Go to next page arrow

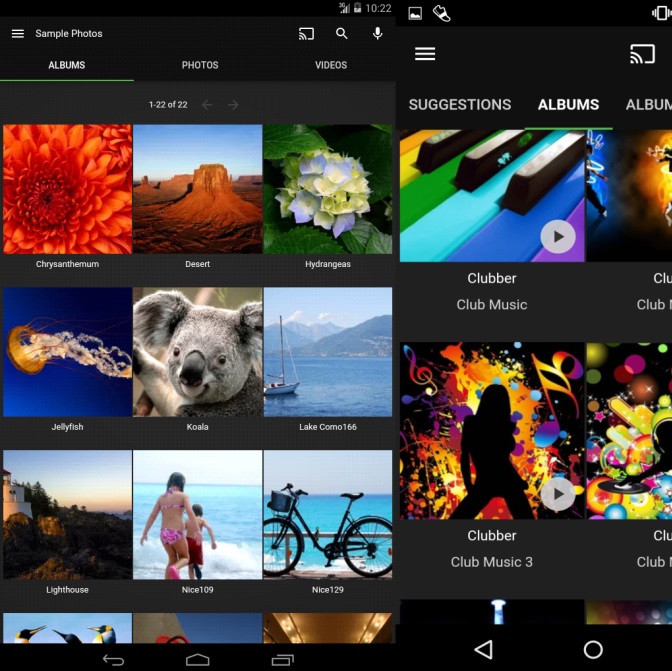pyautogui.click(x=233, y=105)
